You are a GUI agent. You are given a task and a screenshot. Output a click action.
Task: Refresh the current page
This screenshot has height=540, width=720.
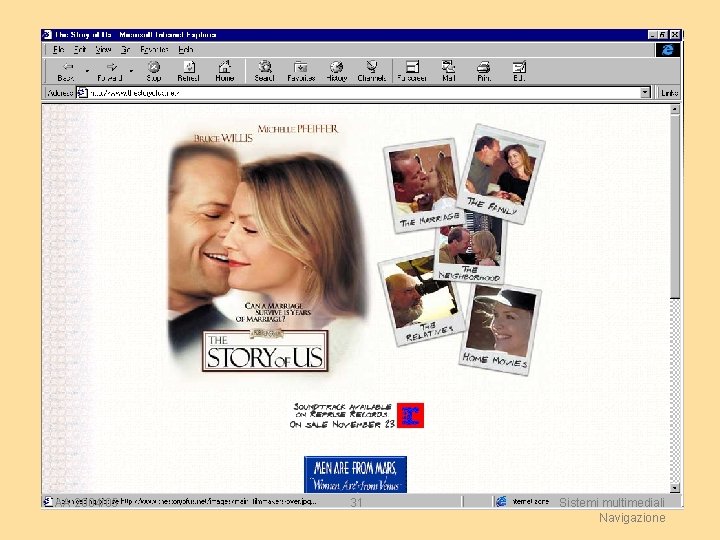coord(188,72)
